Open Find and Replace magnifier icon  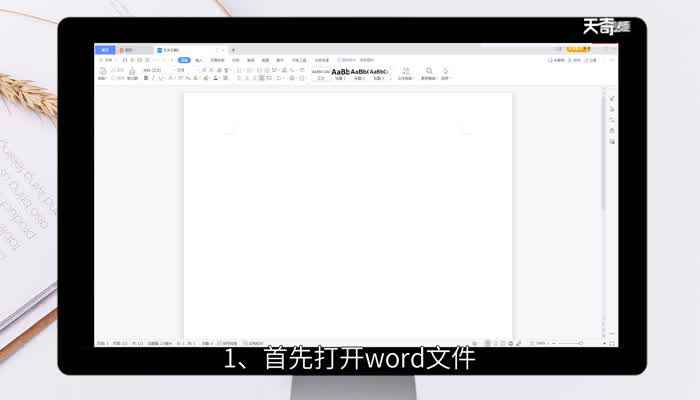[429, 71]
